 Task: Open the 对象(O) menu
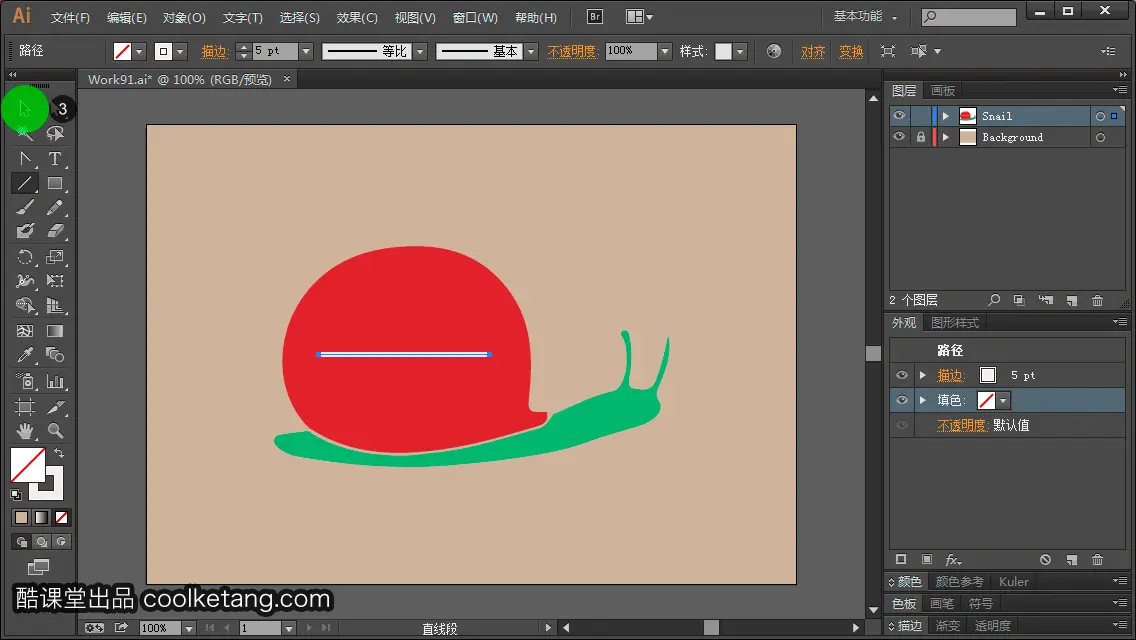coord(184,17)
